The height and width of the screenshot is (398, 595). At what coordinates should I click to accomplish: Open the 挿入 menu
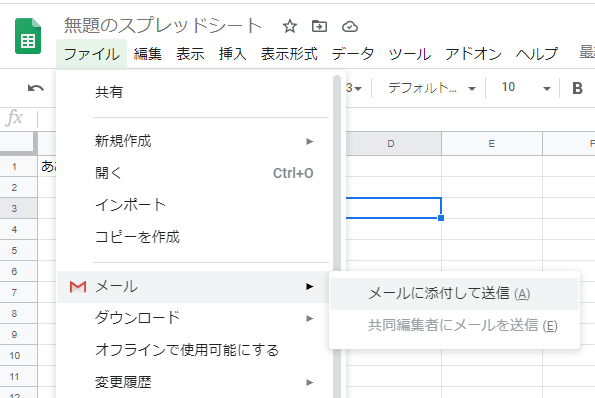click(x=232, y=54)
